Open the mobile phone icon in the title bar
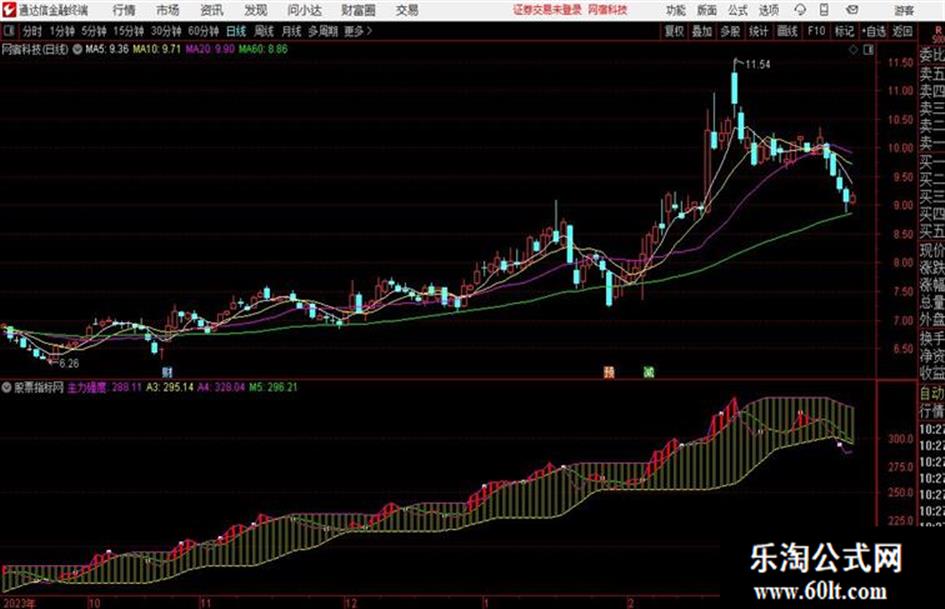Screen dimensions: 945x609 824,10
